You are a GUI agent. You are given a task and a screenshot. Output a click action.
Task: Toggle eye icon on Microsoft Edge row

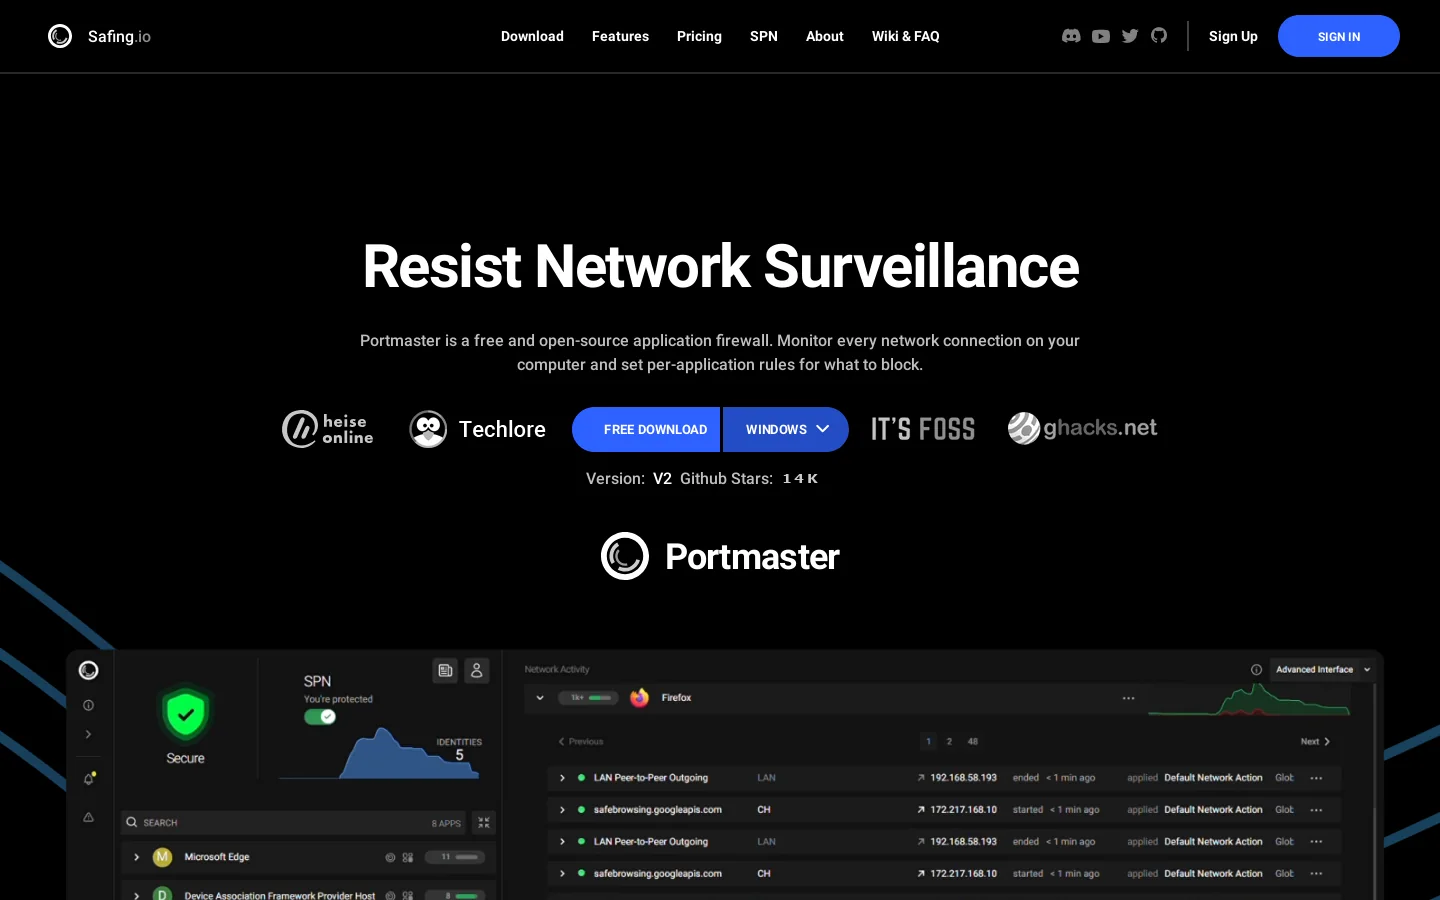[x=390, y=857]
